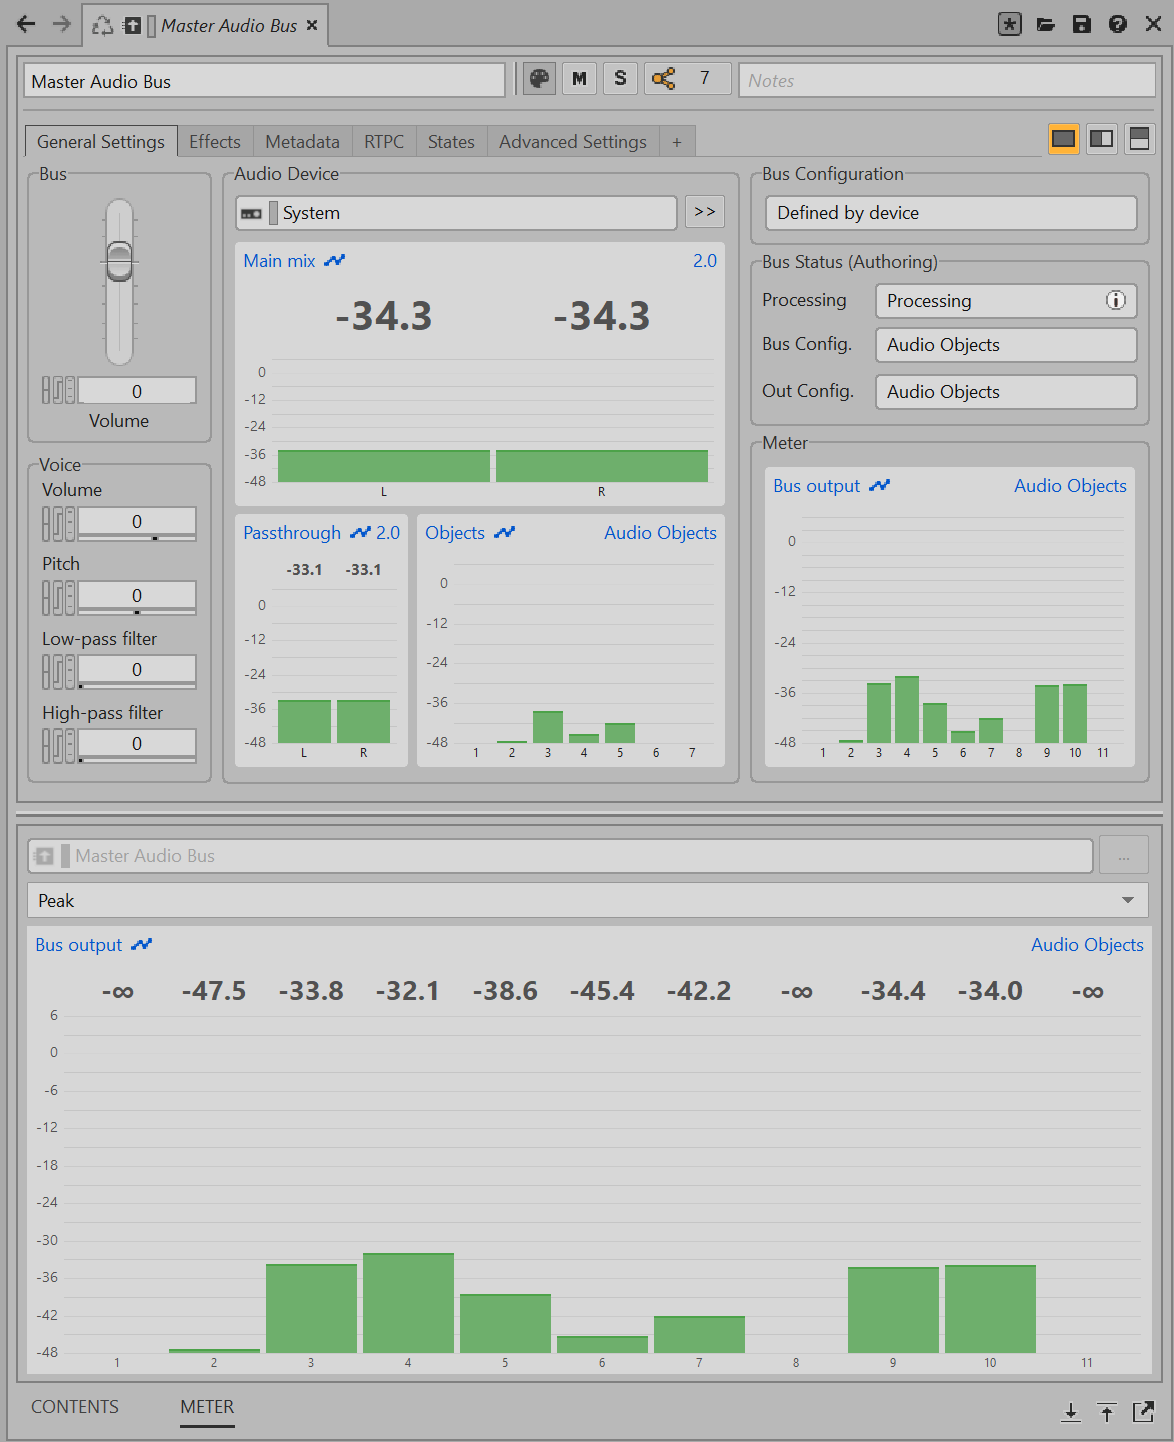Screen dimensions: 1174x1442
Task: Open the help question mark icon
Action: pyautogui.click(x=1118, y=25)
